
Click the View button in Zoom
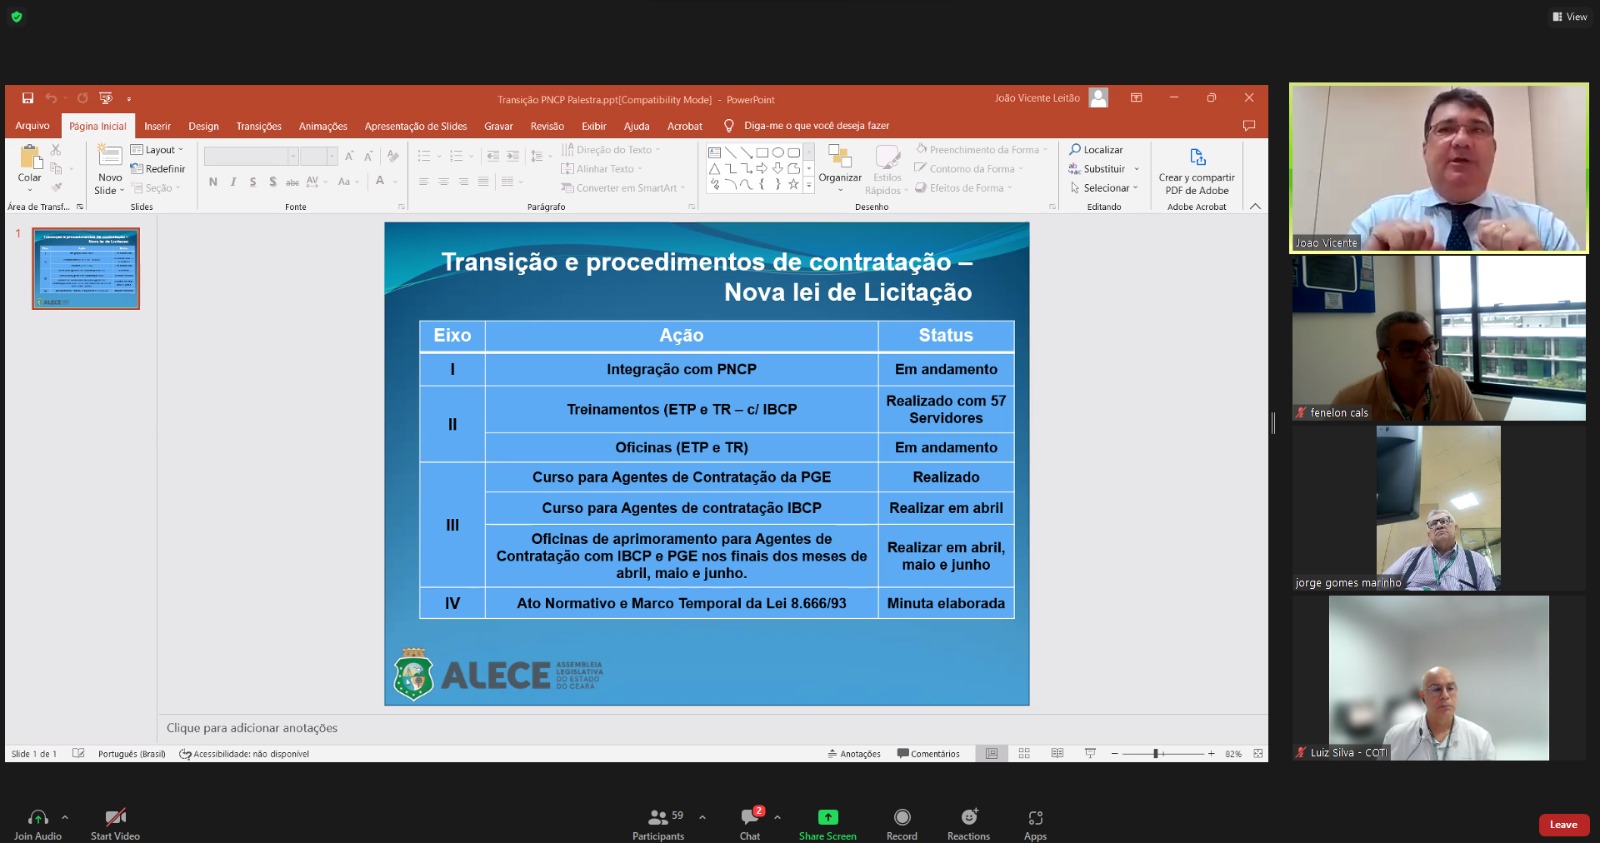point(1569,17)
